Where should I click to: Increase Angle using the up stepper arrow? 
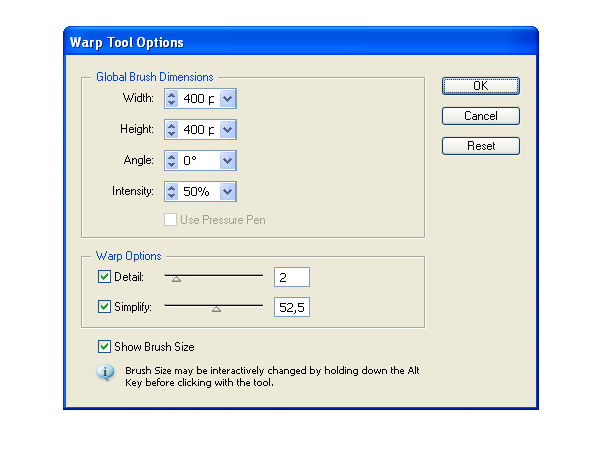click(x=172, y=157)
